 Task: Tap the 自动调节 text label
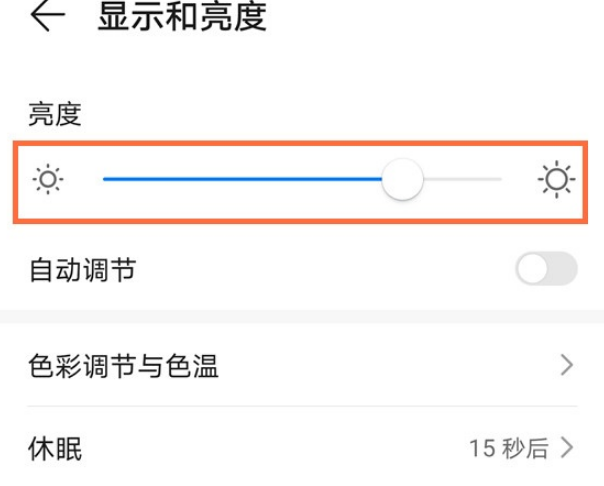(82, 269)
